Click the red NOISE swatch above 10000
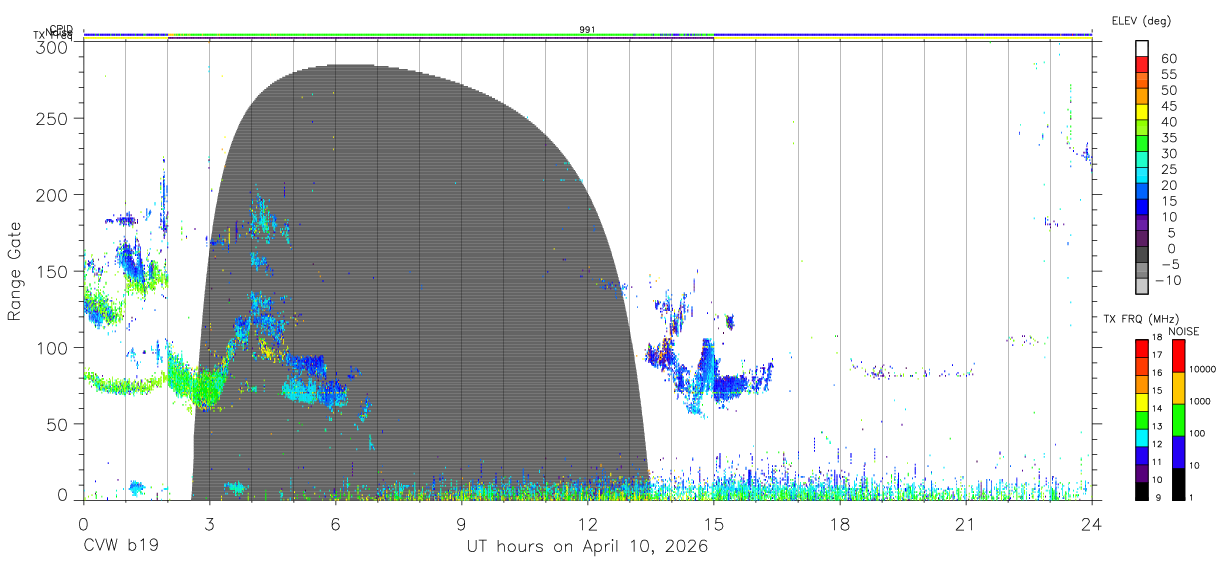Image resolution: width=1228 pixels, height=567 pixels. (1177, 355)
